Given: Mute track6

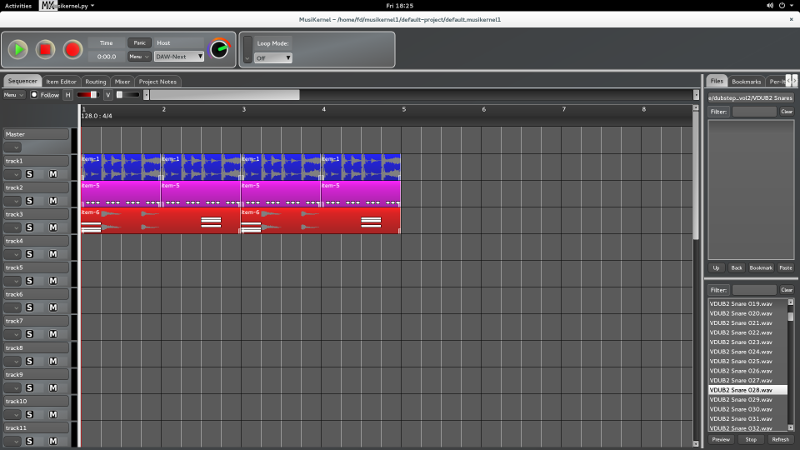Looking at the screenshot, I should 53,308.
